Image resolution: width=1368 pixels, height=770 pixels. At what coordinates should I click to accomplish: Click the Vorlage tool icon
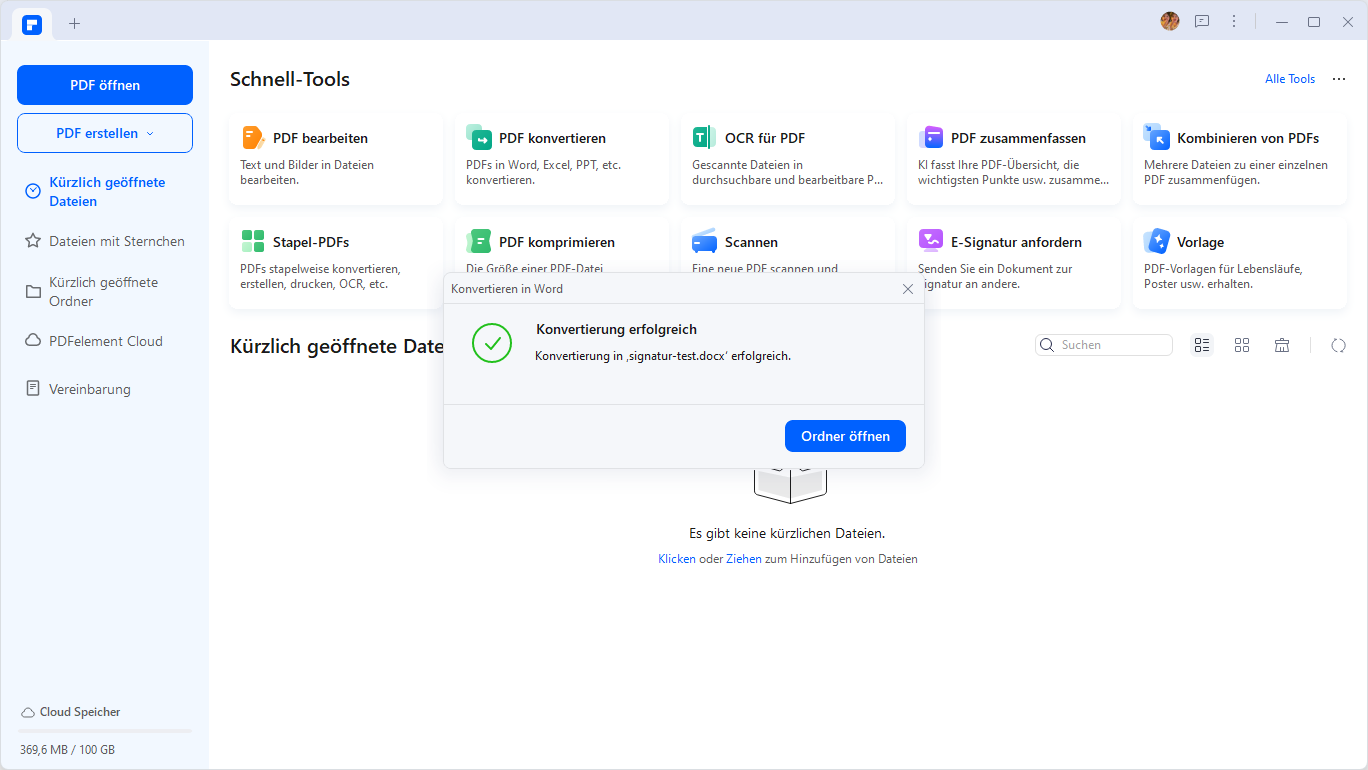(x=1157, y=241)
